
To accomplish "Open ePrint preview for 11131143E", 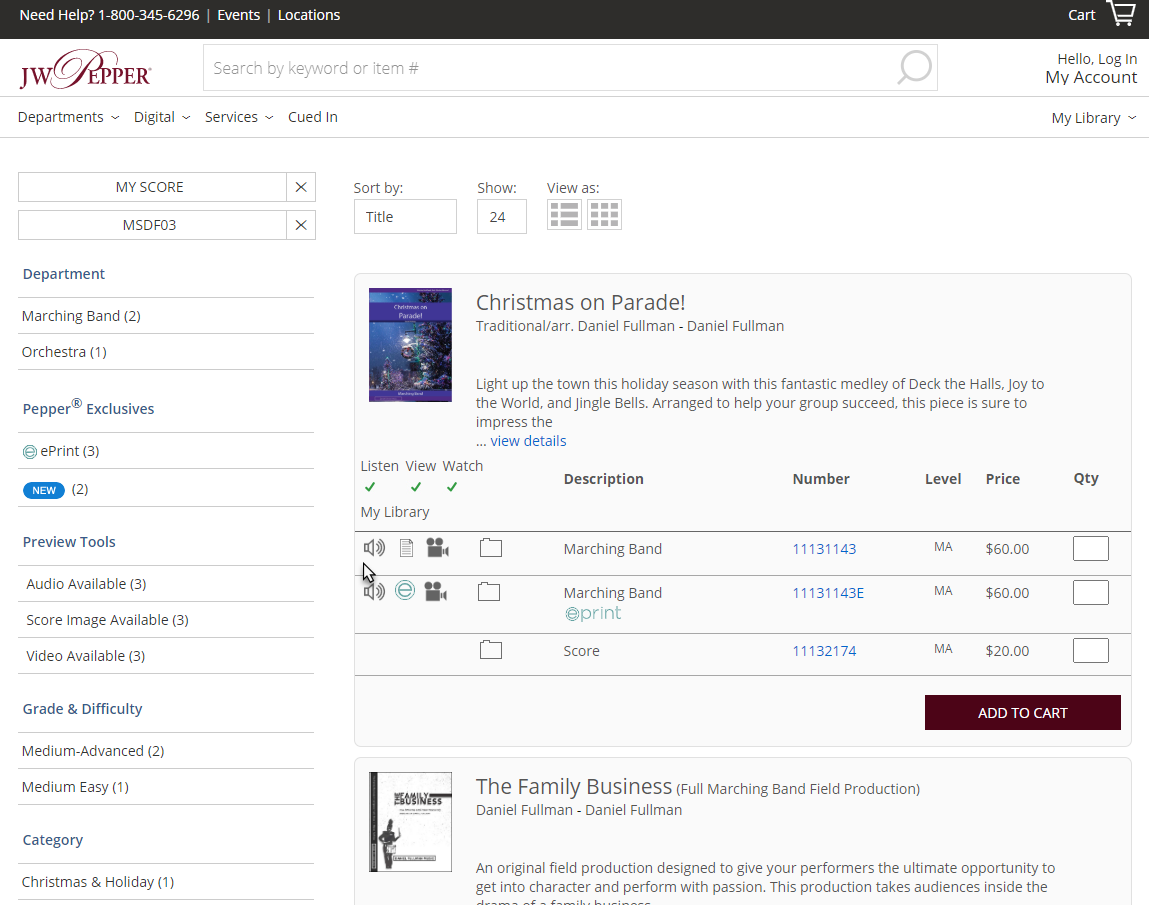I will point(404,590).
